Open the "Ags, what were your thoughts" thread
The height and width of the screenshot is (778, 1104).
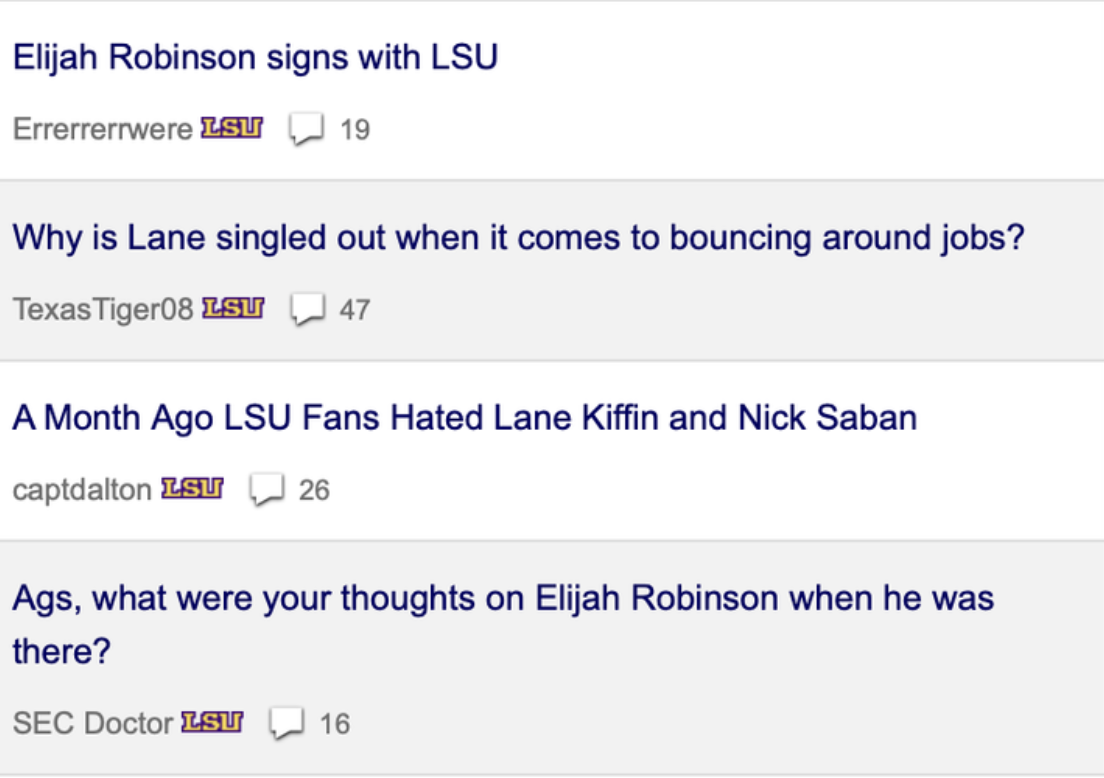pyautogui.click(x=503, y=624)
